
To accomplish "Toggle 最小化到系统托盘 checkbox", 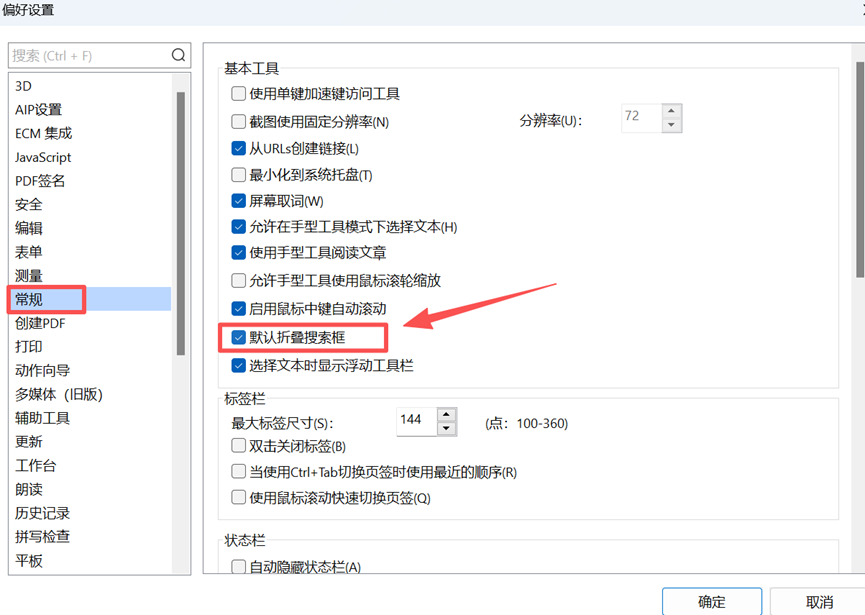I will point(239,175).
